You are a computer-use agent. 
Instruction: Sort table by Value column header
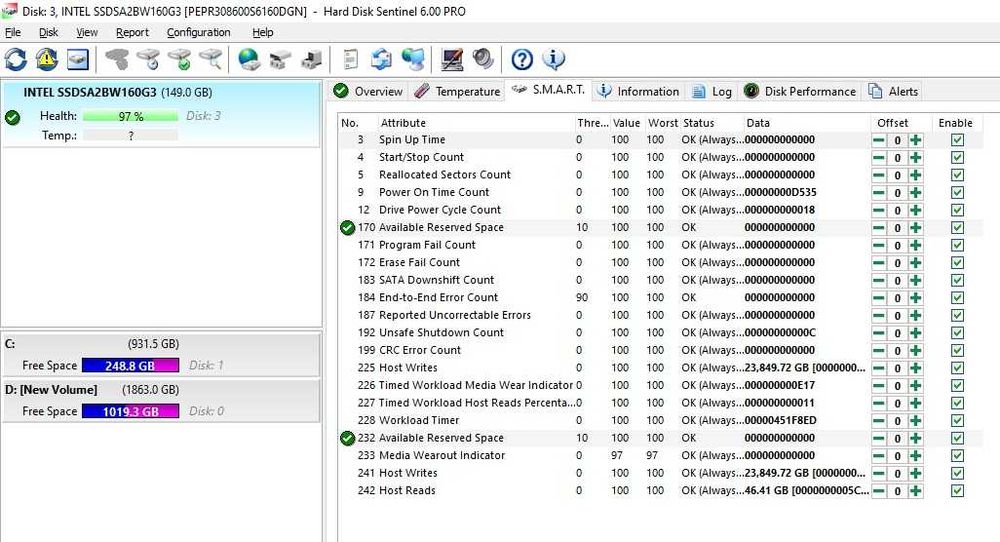click(x=626, y=123)
